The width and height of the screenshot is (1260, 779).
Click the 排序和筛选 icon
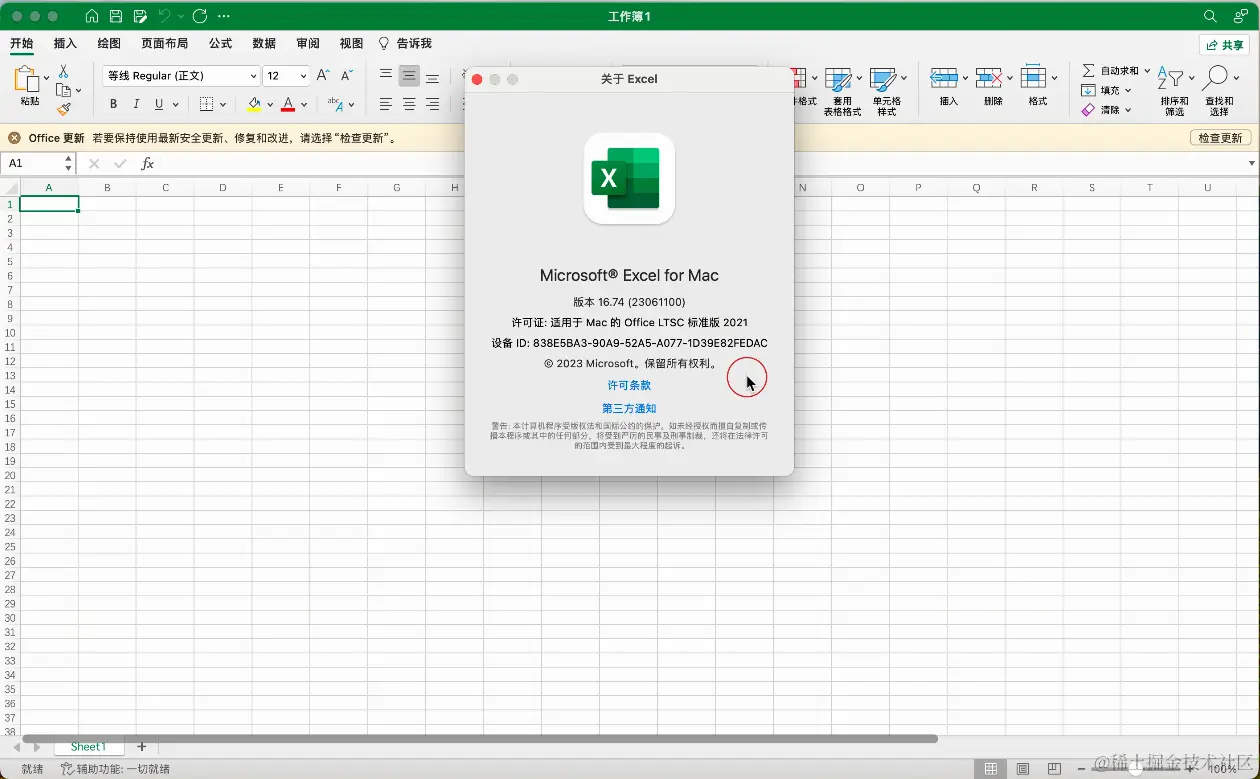(x=1170, y=80)
